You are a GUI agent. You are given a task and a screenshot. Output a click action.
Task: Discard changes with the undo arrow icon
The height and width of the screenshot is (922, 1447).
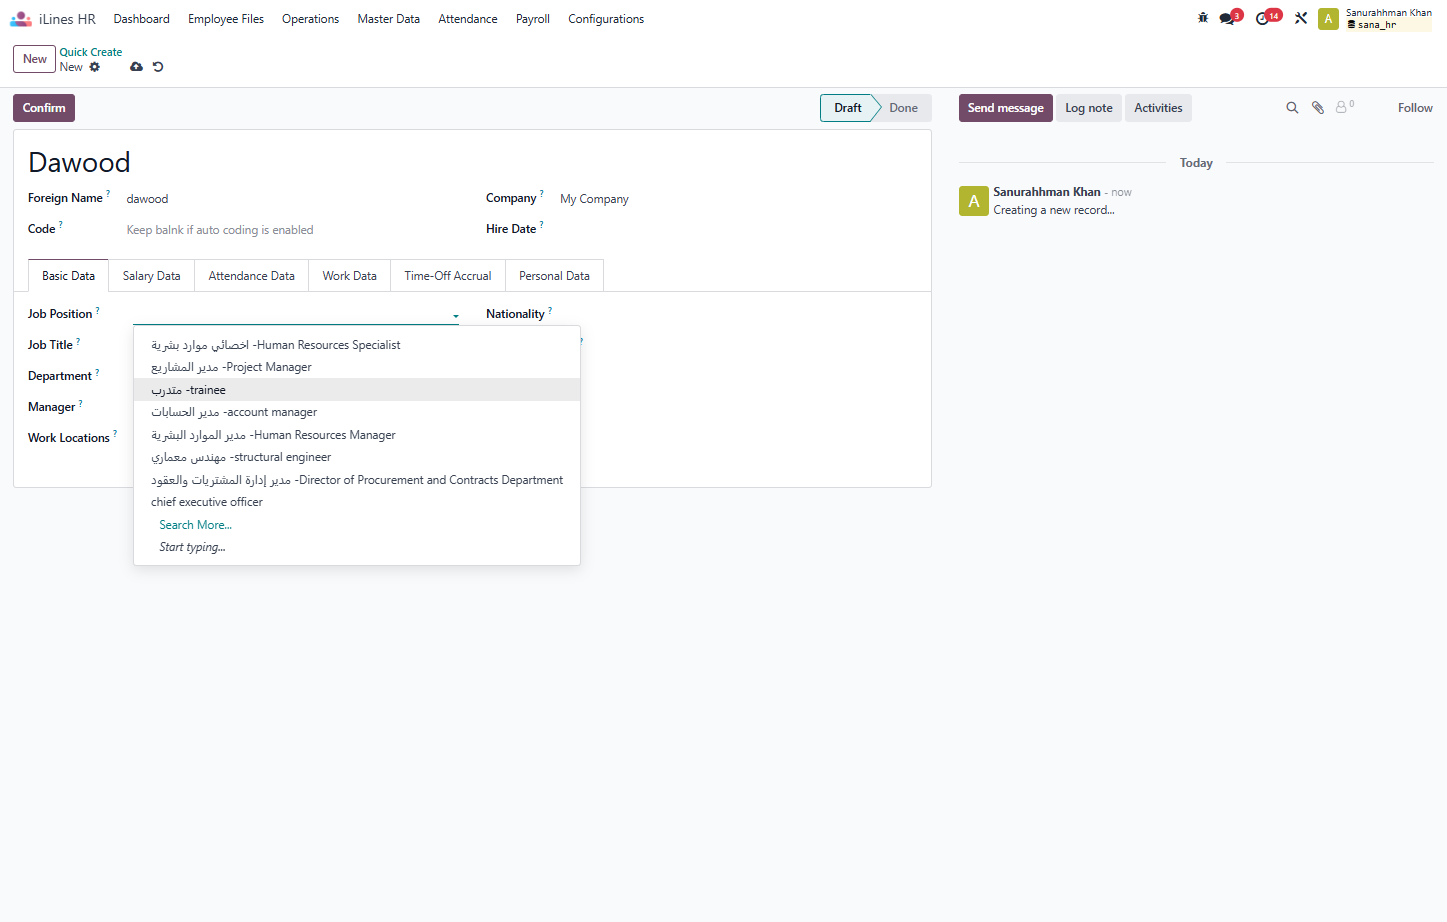(x=158, y=67)
